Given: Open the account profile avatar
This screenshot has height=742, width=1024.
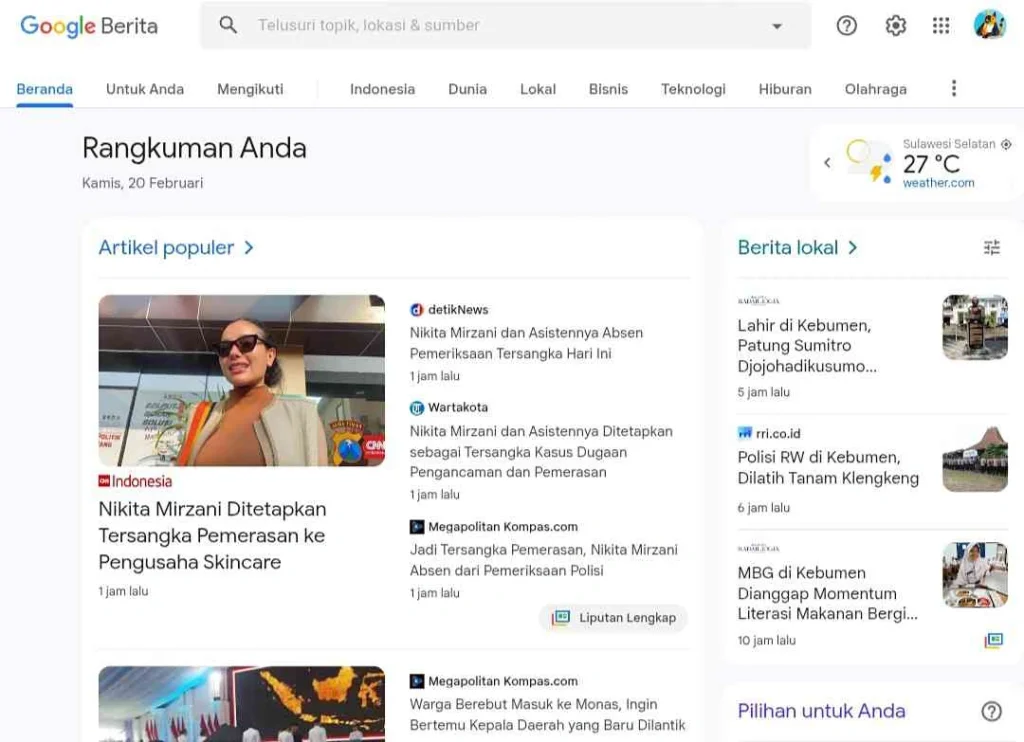Looking at the screenshot, I should pos(990,25).
